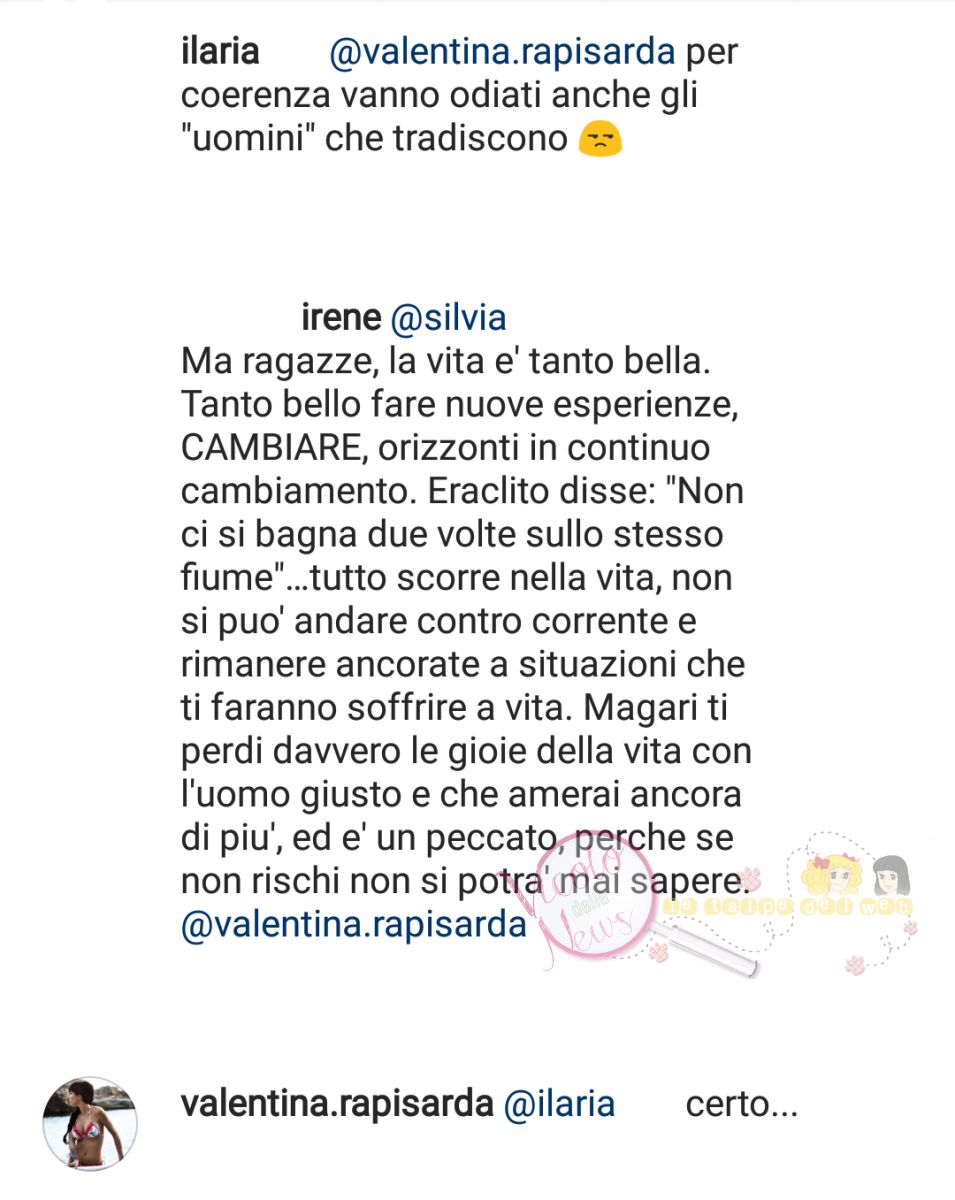
Task: Open valentina.rapisarda's profile picture avatar
Action: 90,1122
